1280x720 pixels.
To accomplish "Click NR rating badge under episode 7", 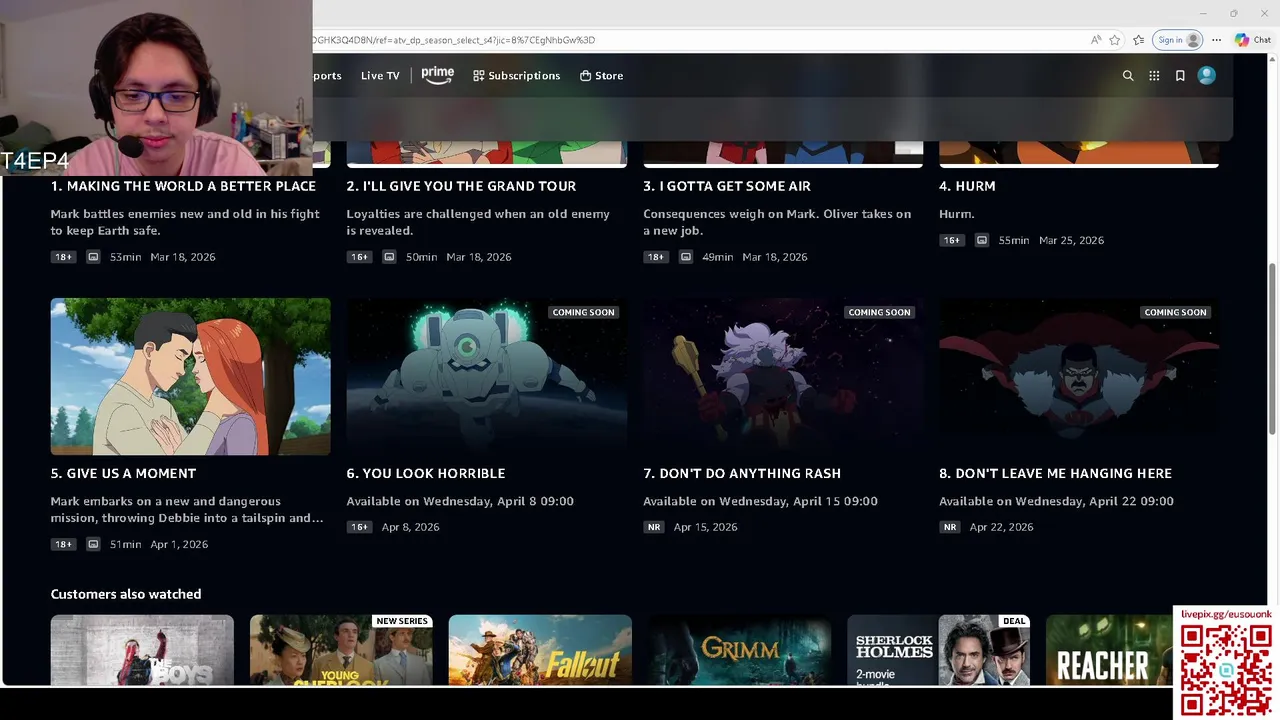I will 653,527.
